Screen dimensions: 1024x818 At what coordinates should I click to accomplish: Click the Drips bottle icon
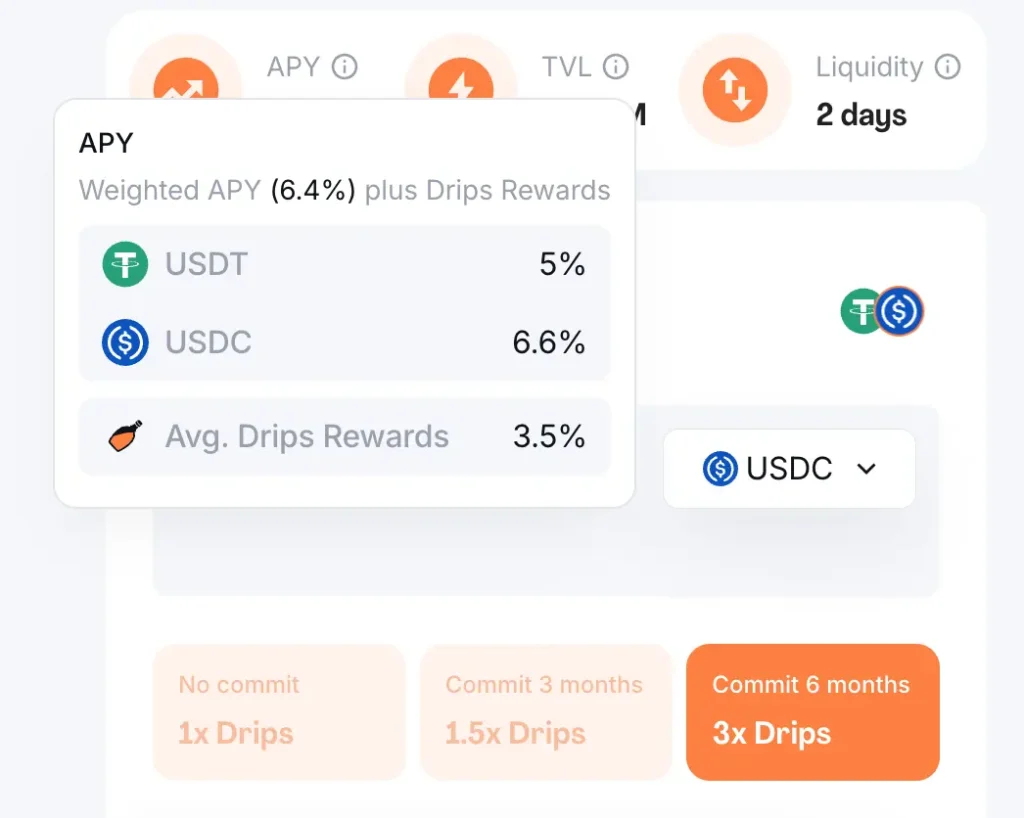coord(125,437)
